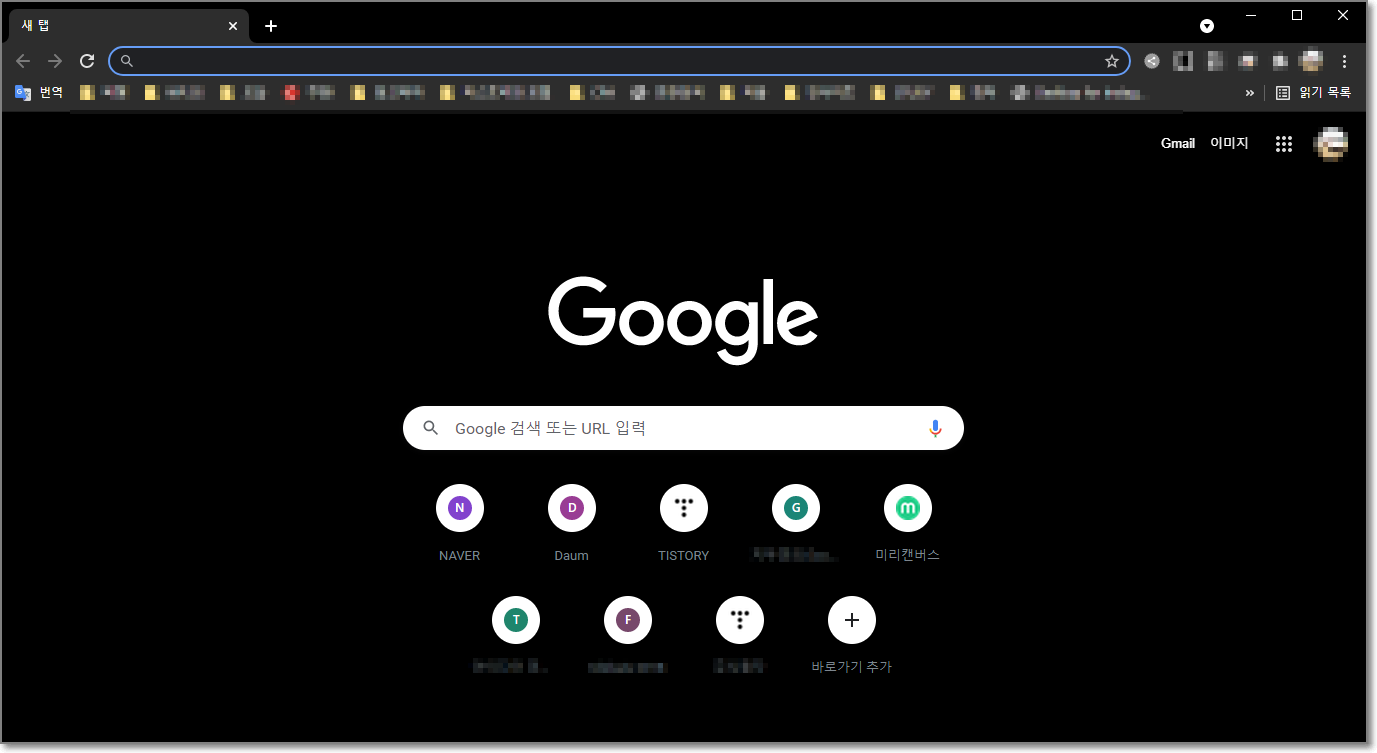The image size is (1377, 753).
Task: Open the shortcut labeled TISTORY
Action: pos(684,522)
